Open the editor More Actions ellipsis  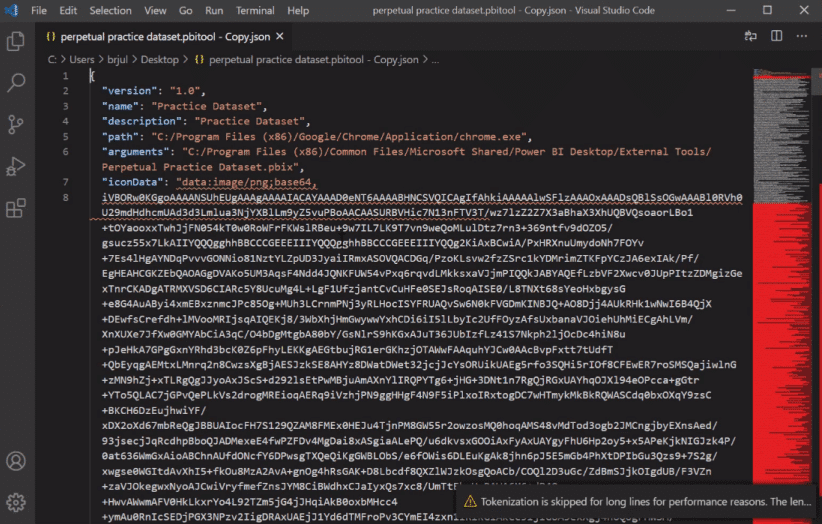click(802, 36)
